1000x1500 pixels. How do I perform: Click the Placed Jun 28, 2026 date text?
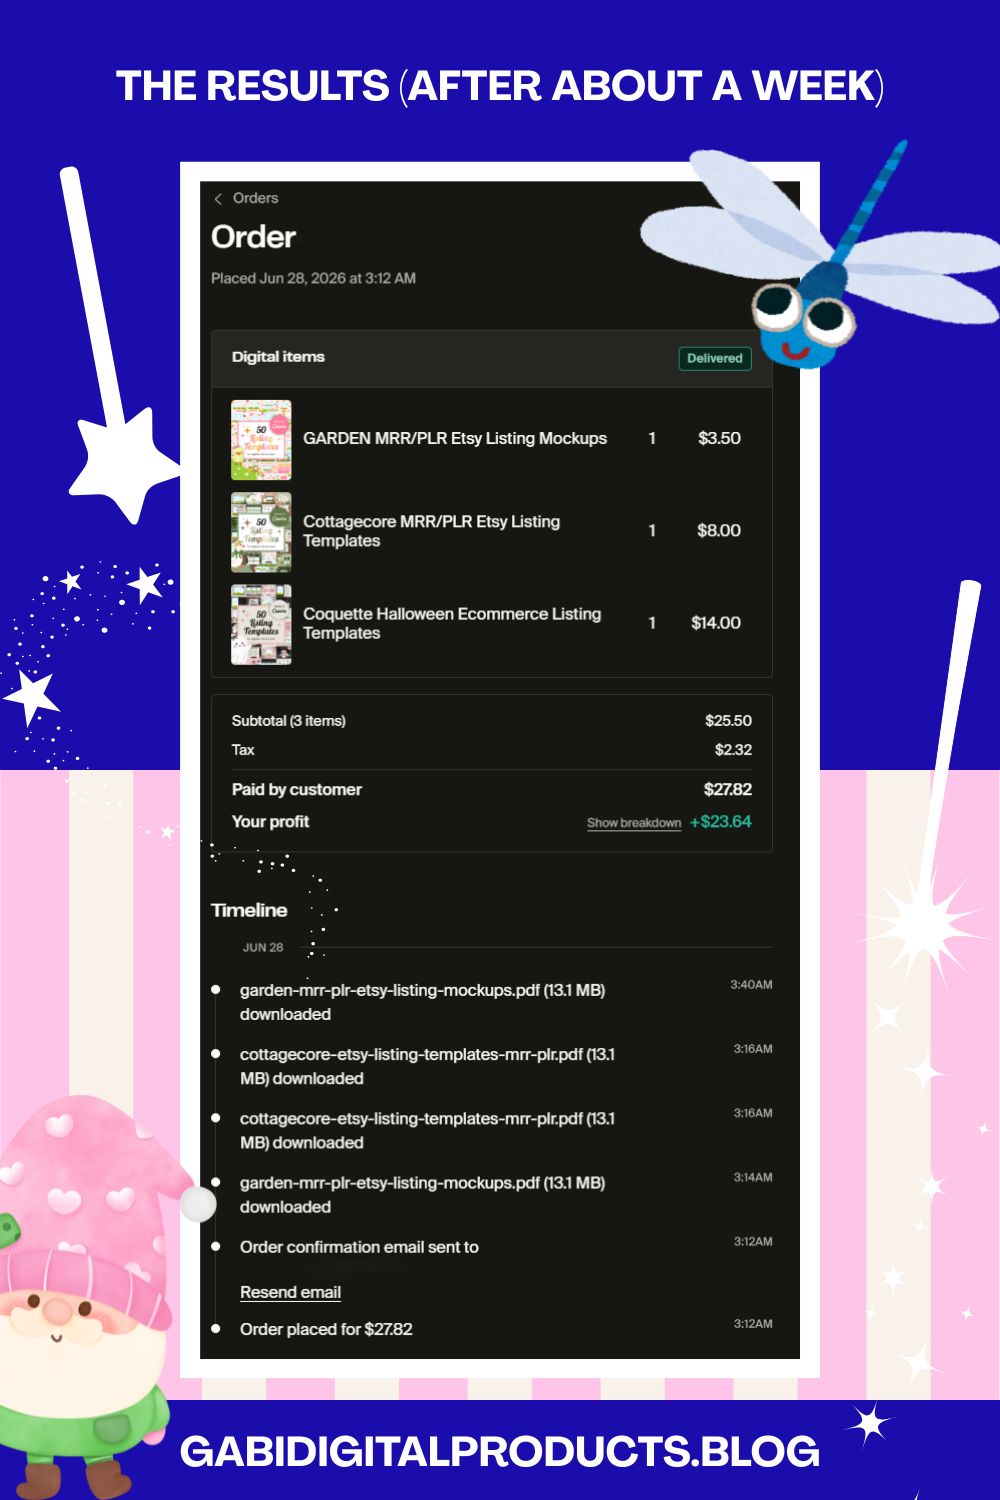pyautogui.click(x=313, y=278)
